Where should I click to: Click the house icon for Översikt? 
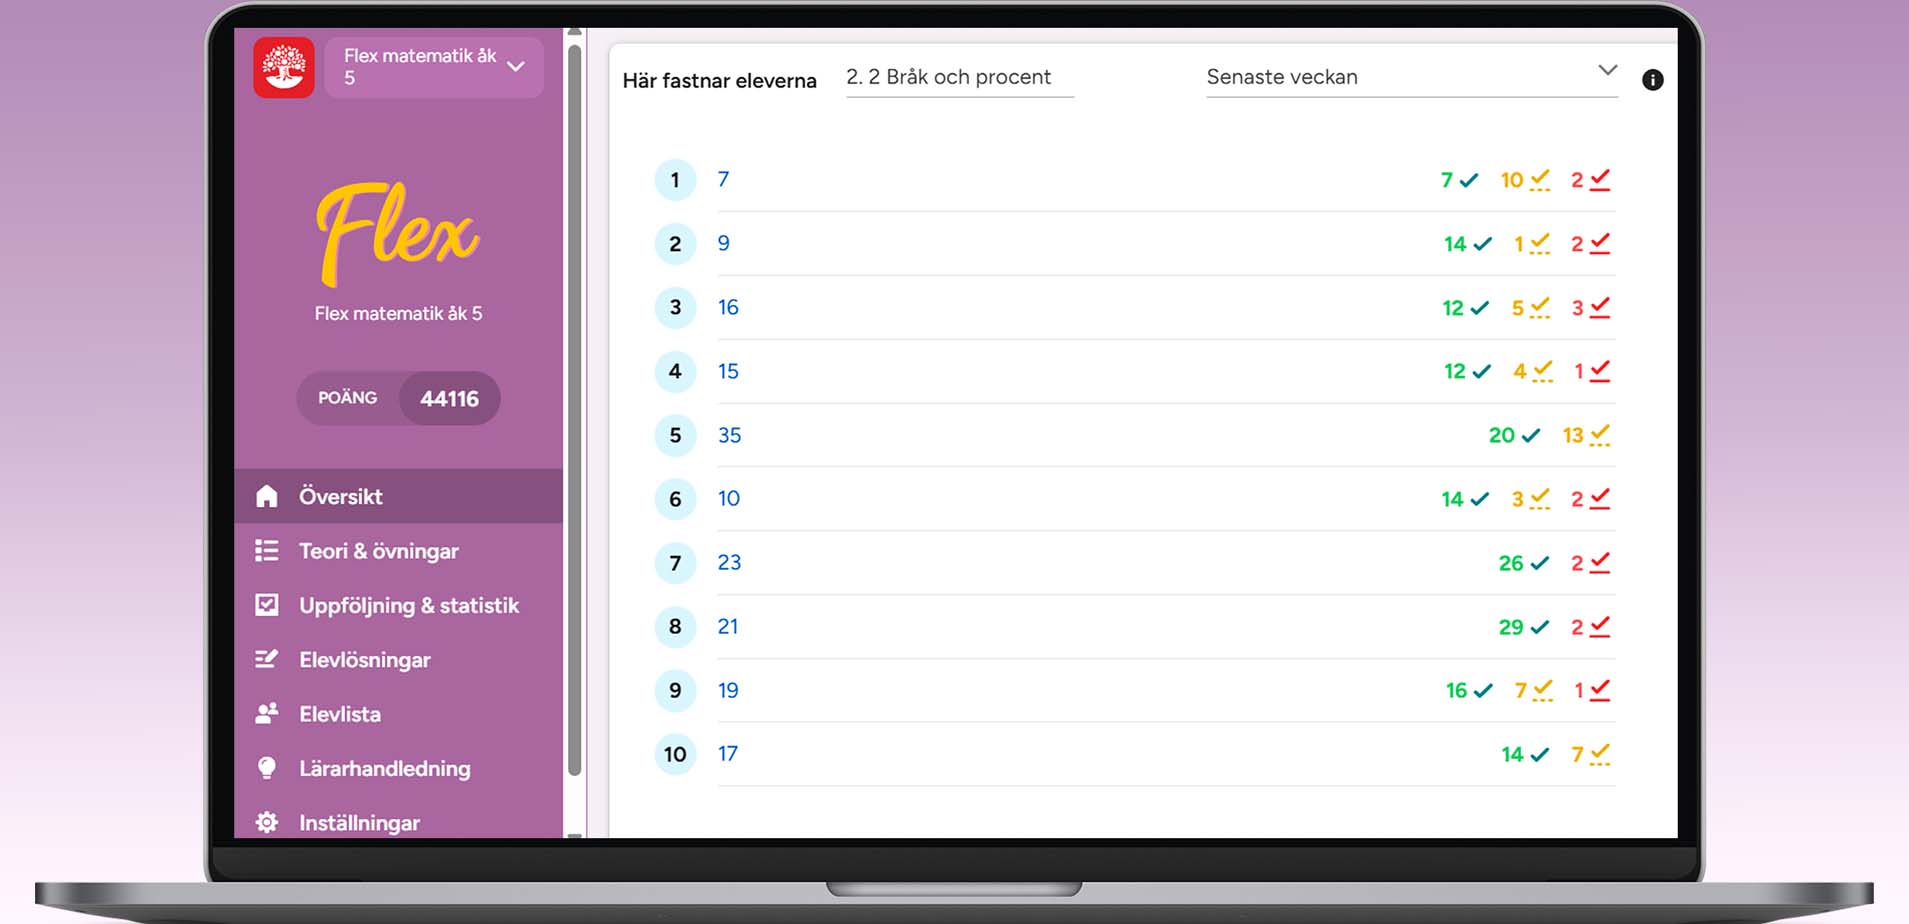tap(267, 496)
